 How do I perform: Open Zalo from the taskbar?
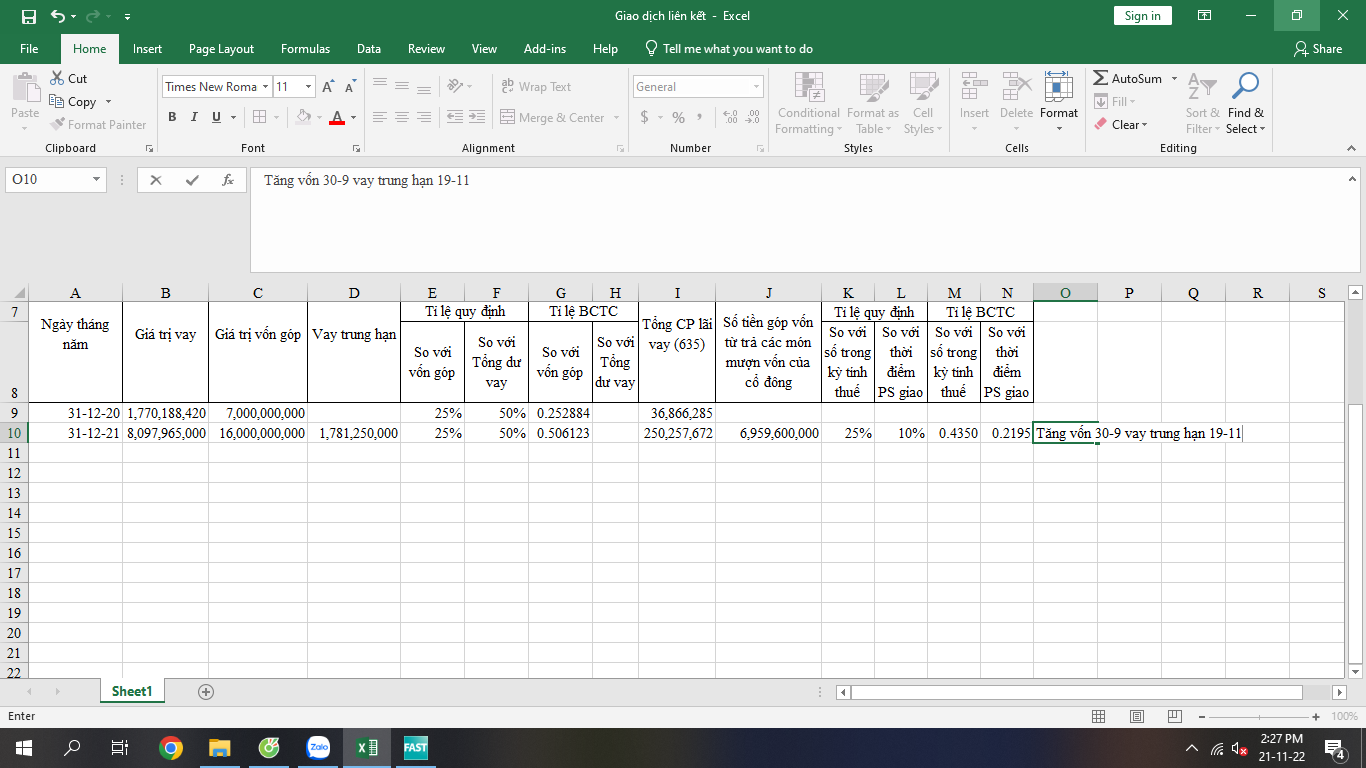(x=319, y=747)
